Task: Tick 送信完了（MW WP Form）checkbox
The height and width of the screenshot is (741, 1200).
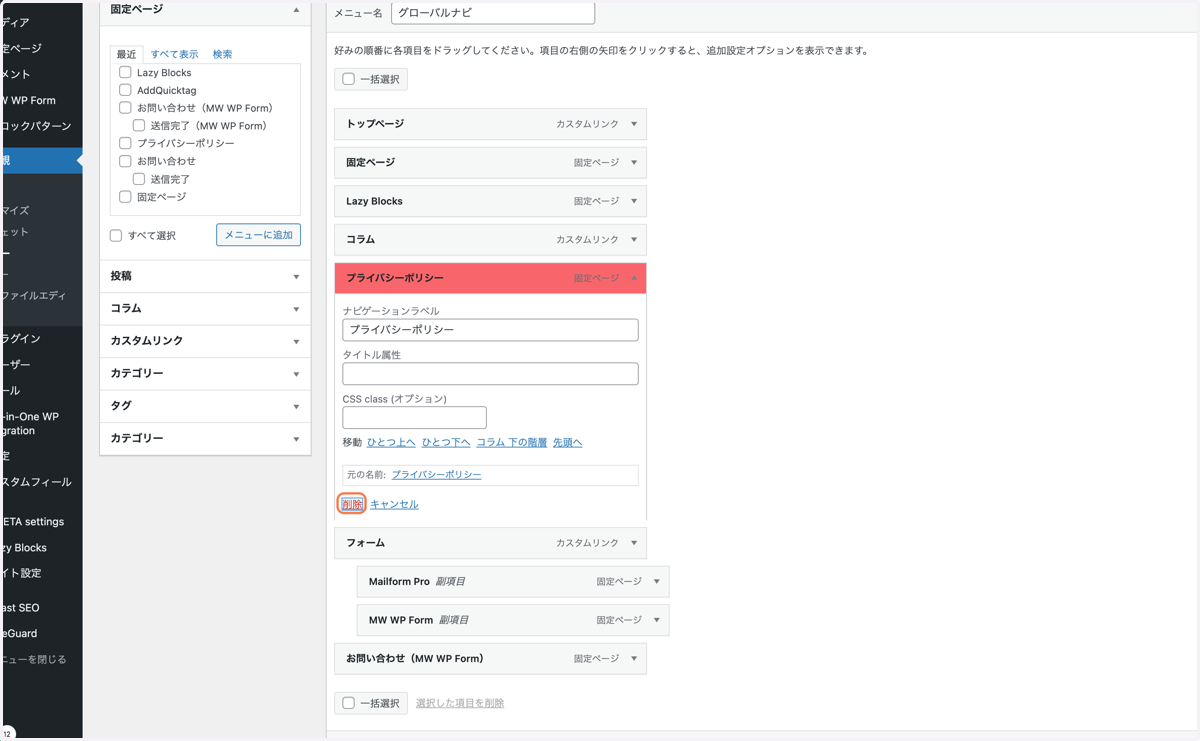Action: 139,126
